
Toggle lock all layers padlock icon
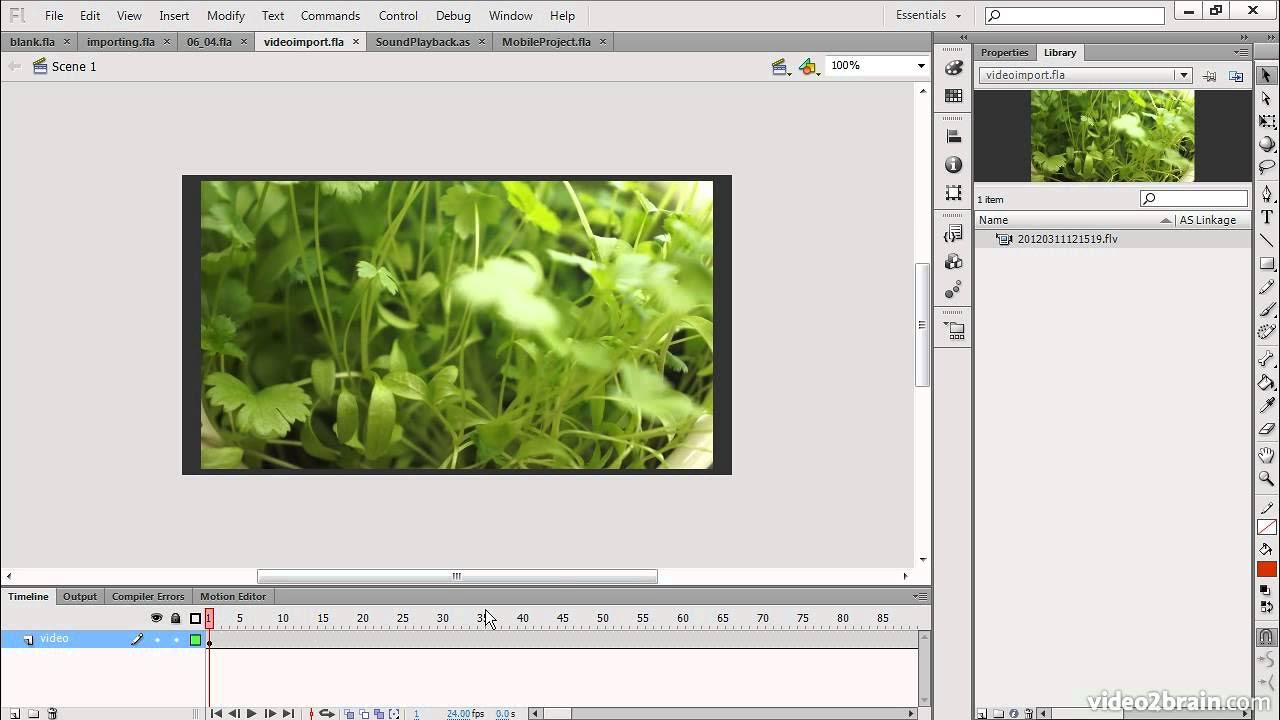pyautogui.click(x=176, y=618)
